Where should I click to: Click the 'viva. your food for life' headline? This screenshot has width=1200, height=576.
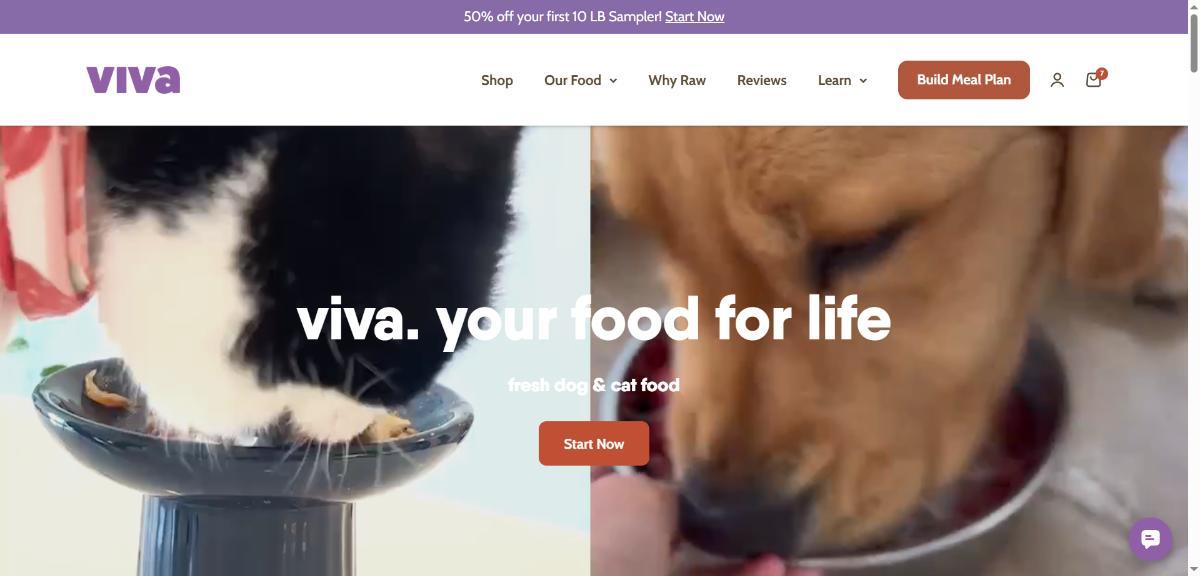[x=594, y=319]
